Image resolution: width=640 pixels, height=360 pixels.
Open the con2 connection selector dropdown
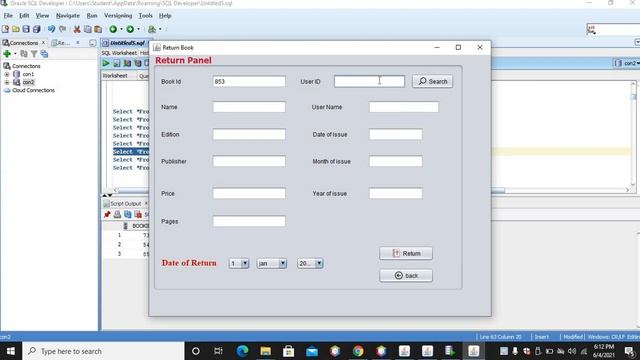point(627,63)
